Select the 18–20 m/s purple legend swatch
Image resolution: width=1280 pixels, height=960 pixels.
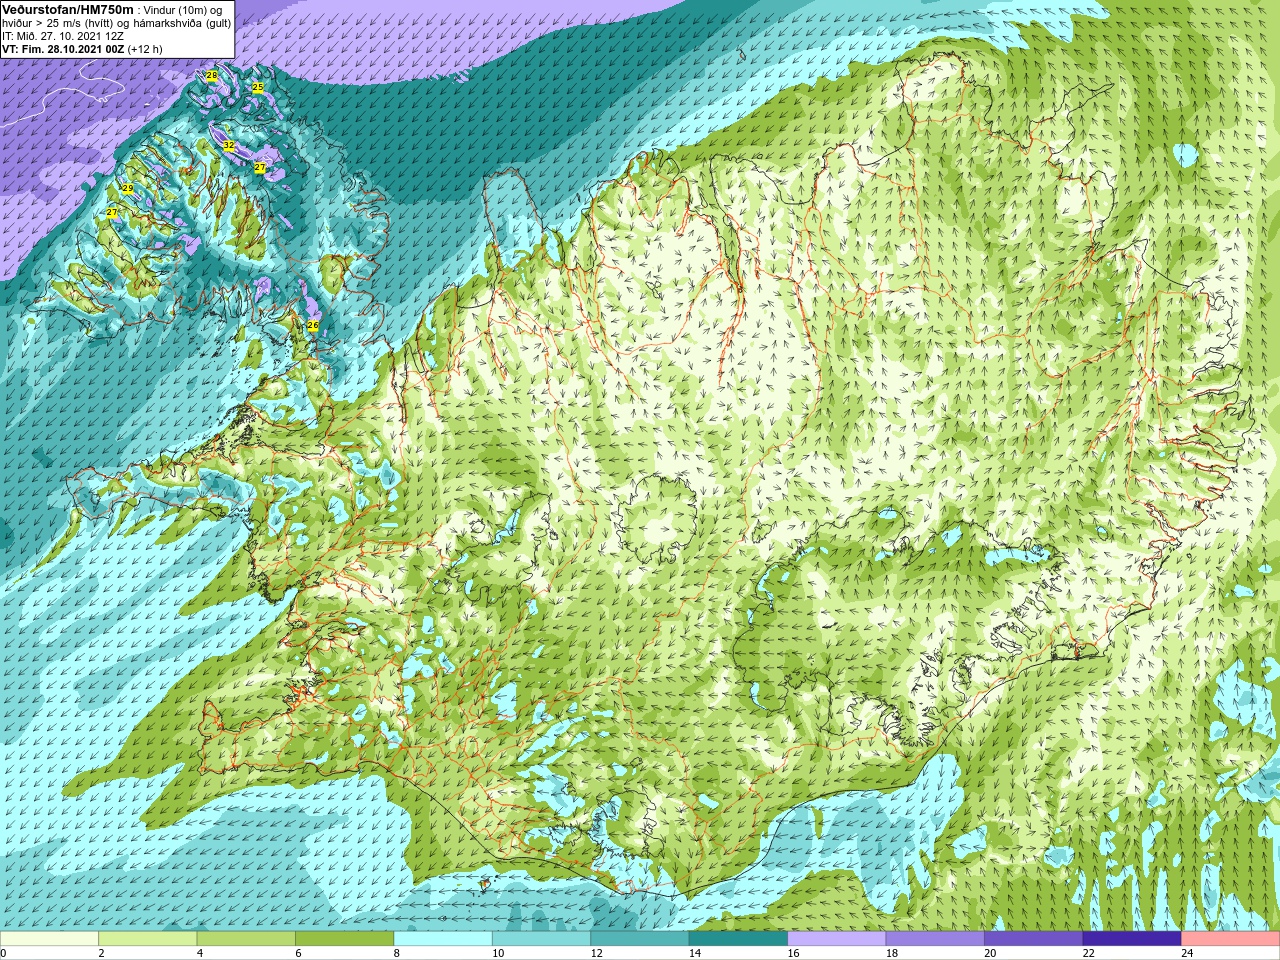[936, 939]
